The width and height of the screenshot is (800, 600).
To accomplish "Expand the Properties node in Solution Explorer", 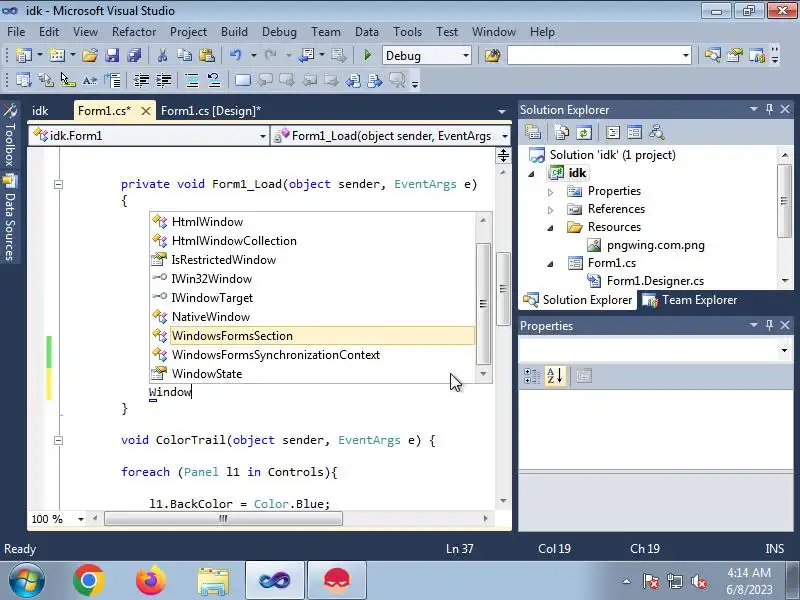I will click(551, 192).
